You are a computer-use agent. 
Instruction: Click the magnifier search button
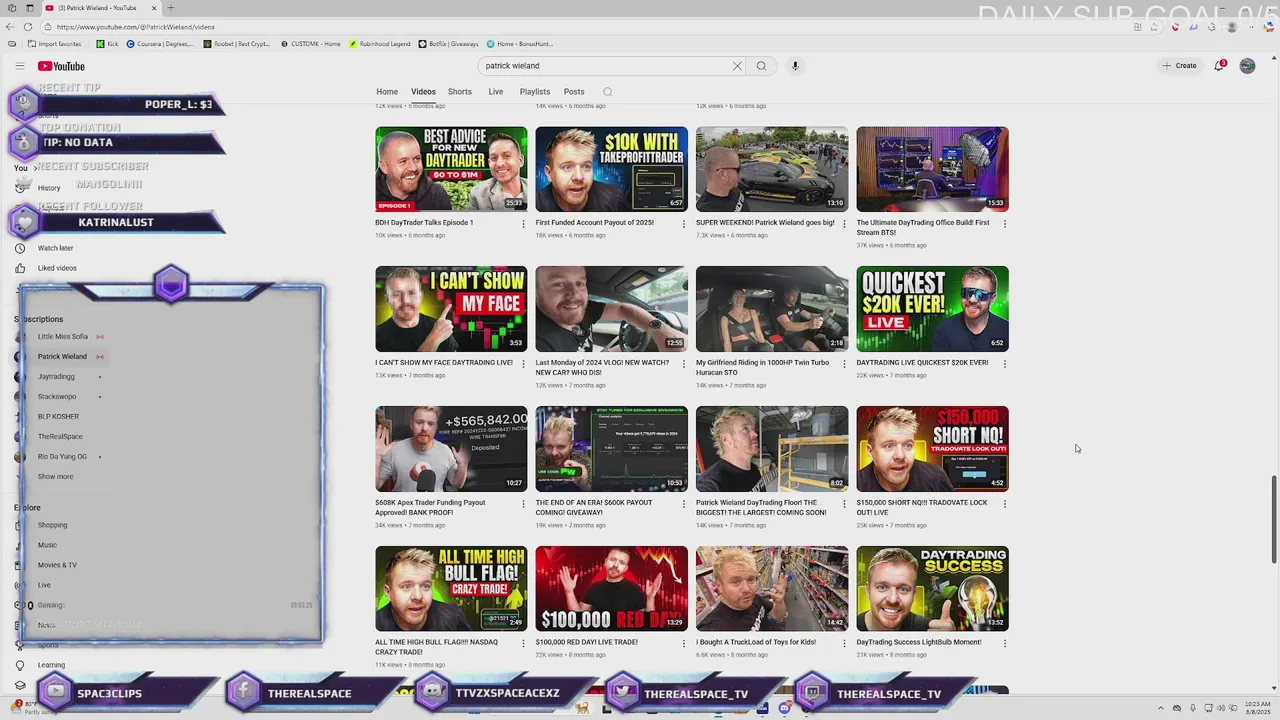(761, 66)
